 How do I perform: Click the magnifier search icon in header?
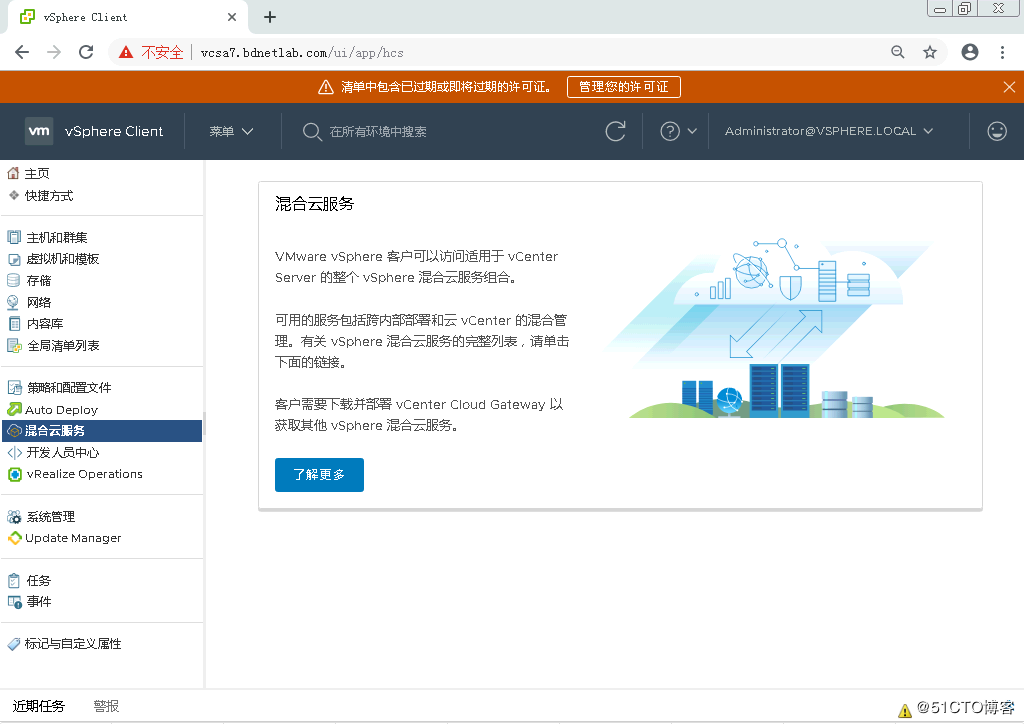tap(312, 132)
